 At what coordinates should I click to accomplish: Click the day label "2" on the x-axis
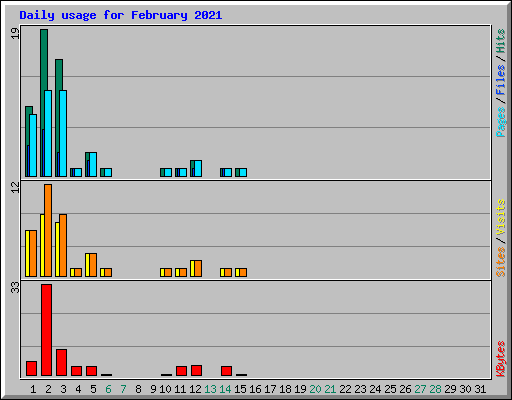click(x=48, y=389)
